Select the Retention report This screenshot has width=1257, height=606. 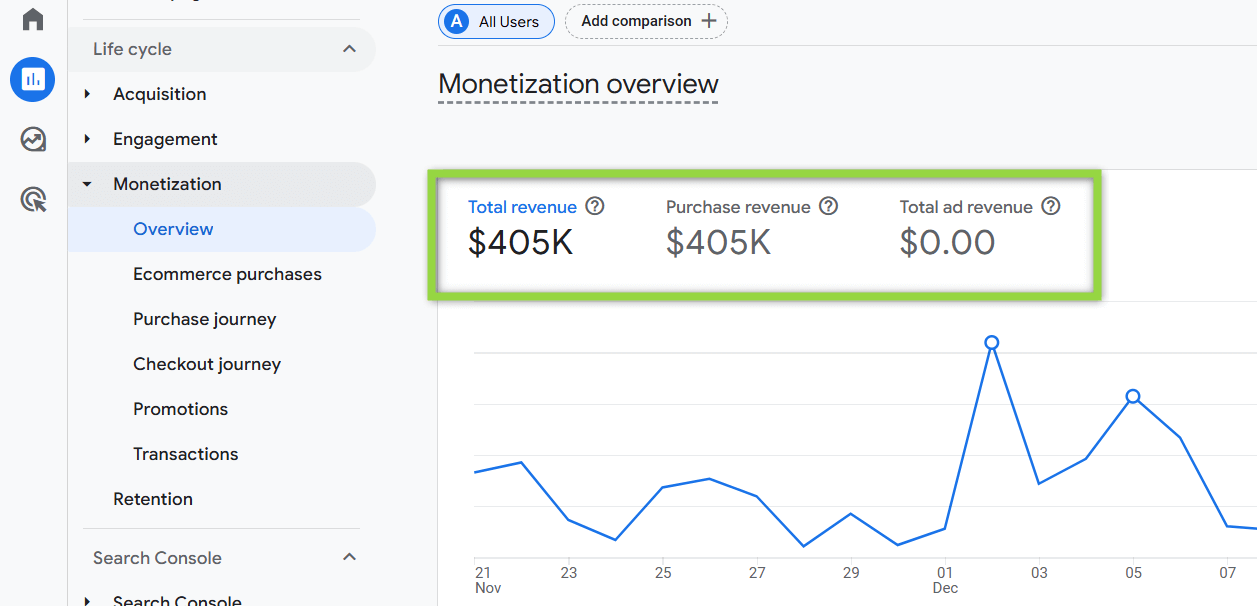click(x=152, y=498)
